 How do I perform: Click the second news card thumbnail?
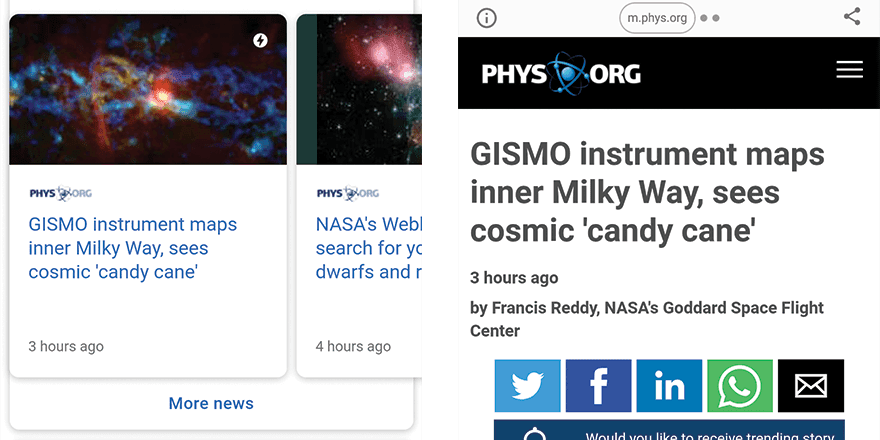pos(355,90)
